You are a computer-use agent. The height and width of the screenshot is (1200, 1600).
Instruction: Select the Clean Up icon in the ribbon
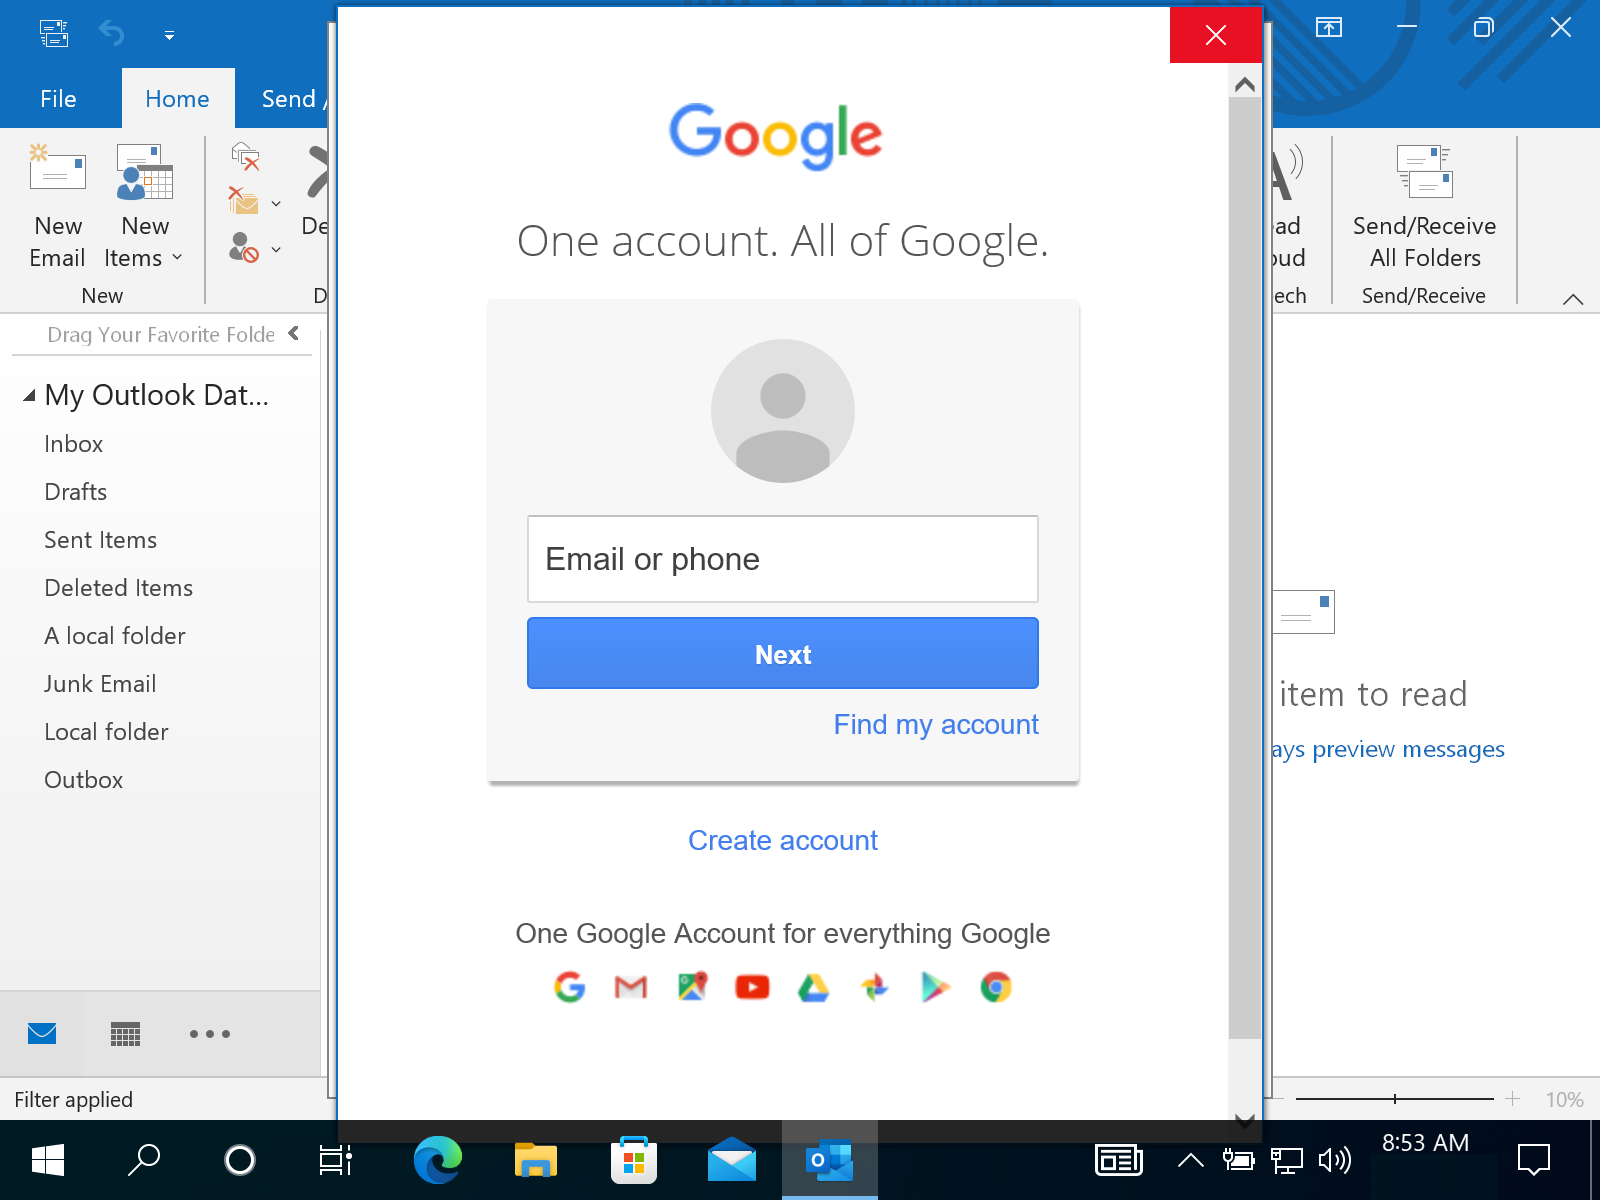pos(245,200)
